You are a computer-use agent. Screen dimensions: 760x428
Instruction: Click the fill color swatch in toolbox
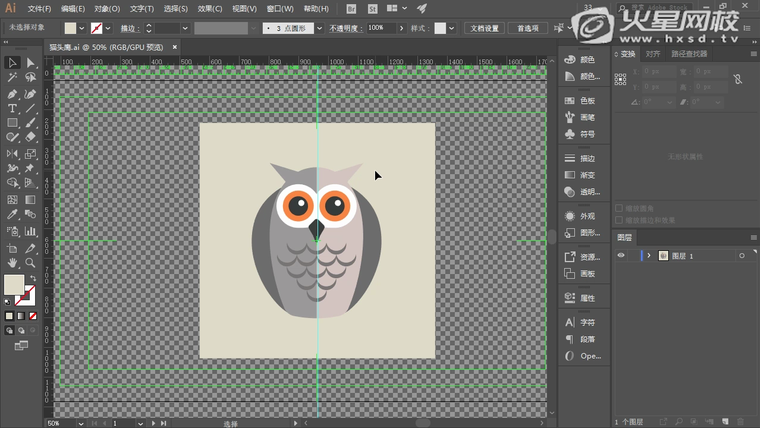coord(14,285)
